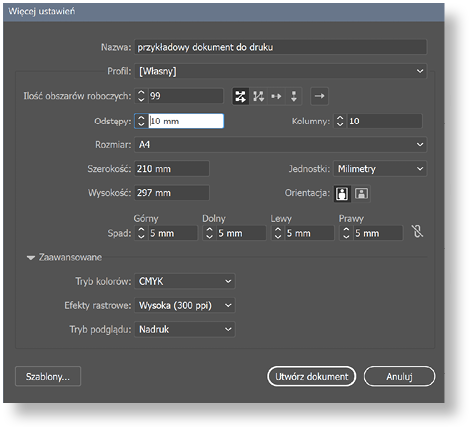
Task: Click the Kolumny stepper arrows
Action: pos(340,121)
